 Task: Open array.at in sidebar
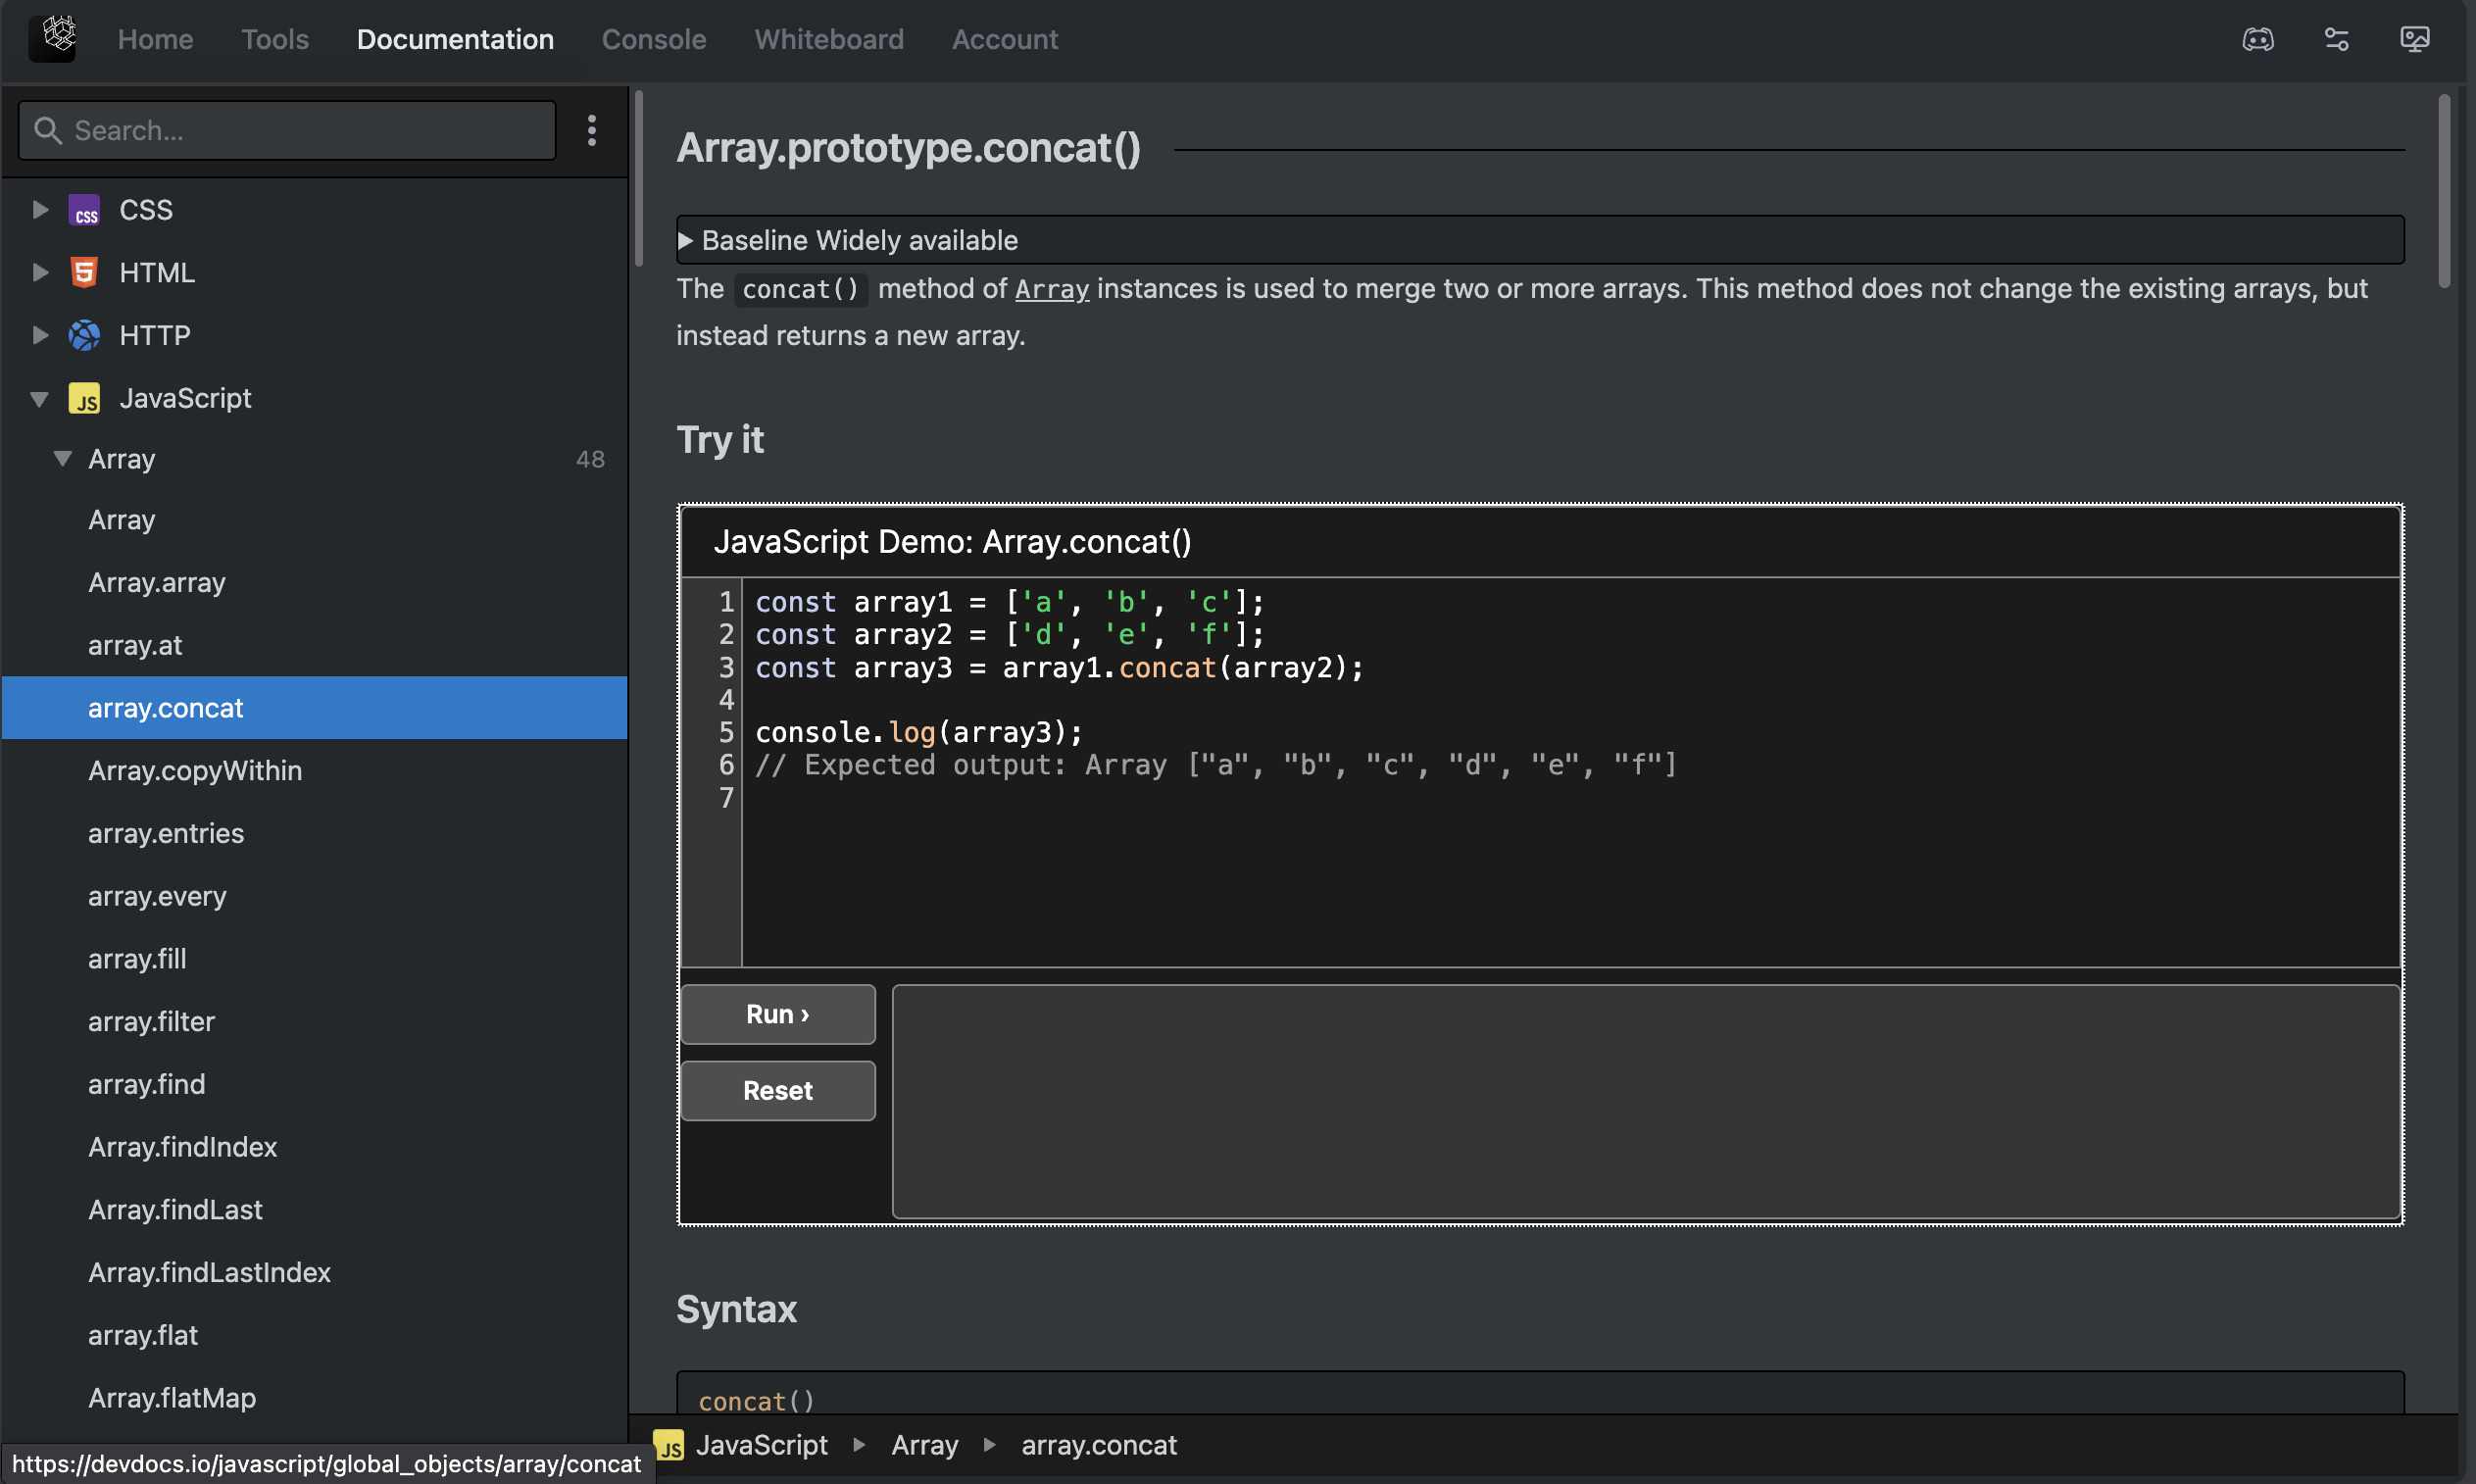click(135, 646)
